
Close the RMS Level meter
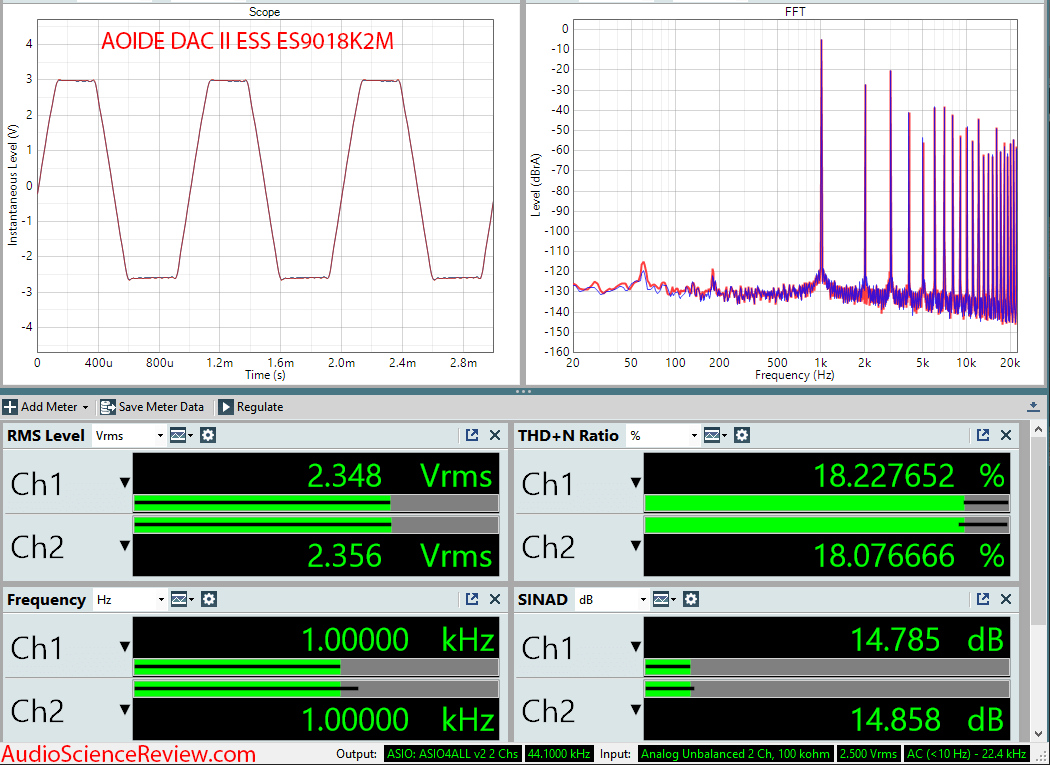click(x=495, y=435)
